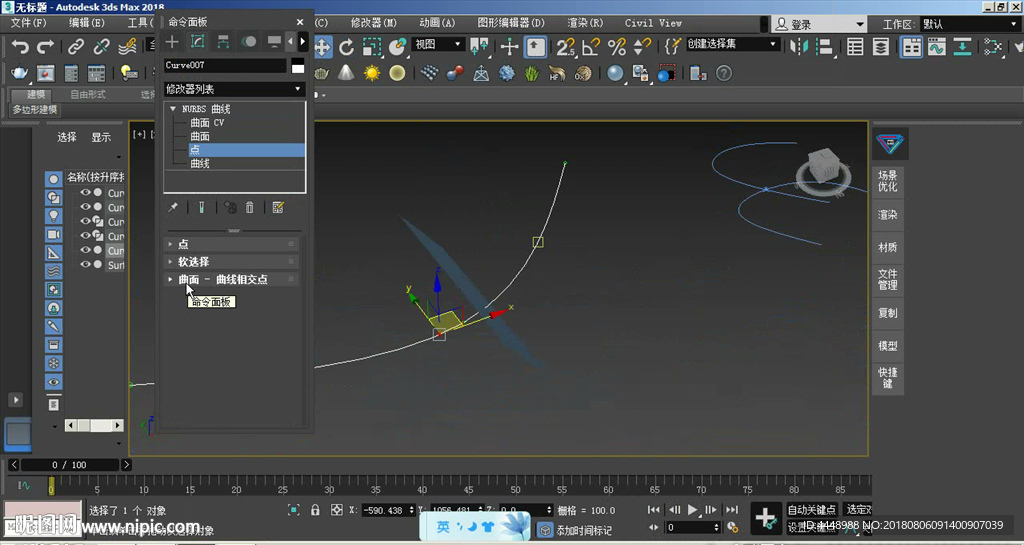
Task: Select the Link tool icon
Action: point(76,47)
